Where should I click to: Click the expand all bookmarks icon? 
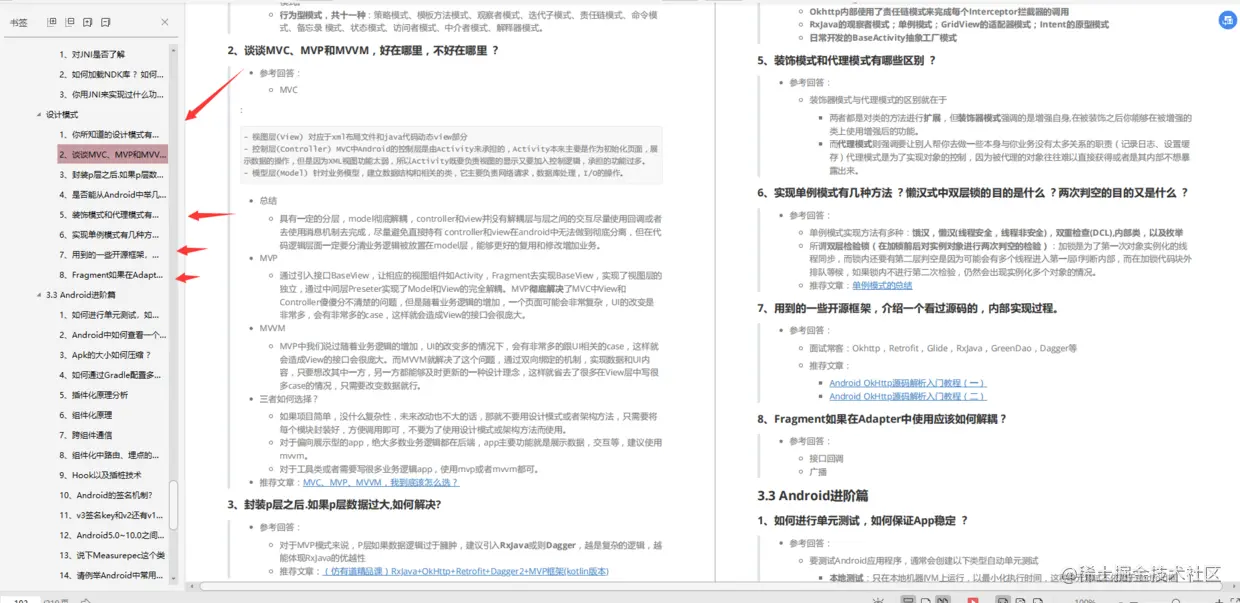coord(53,22)
